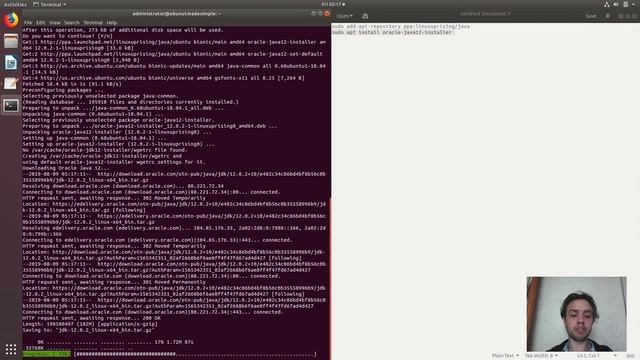640x360 pixels.
Task: Click Save in the text editor
Action: 591,16
